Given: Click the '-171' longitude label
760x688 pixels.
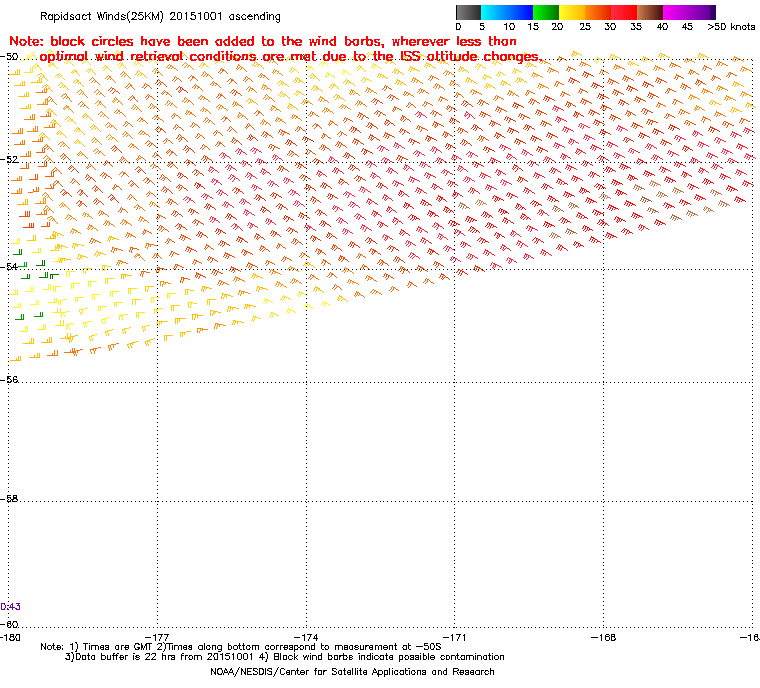Looking at the screenshot, I should click(x=455, y=637).
